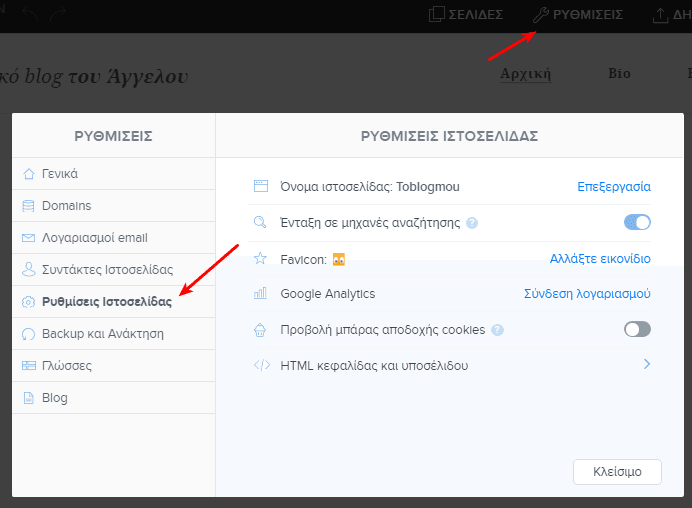Image resolution: width=692 pixels, height=508 pixels.
Task: Click the envelope icon for Λογαριασμοί email
Action: pos(28,238)
